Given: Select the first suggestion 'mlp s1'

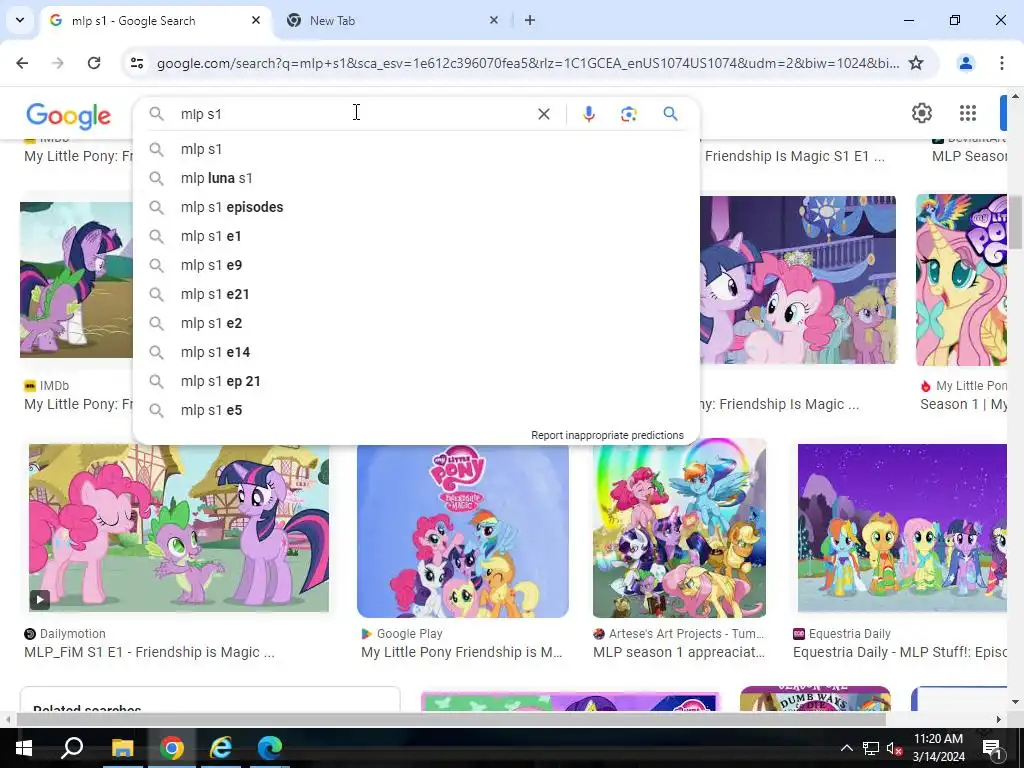Looking at the screenshot, I should click(416, 150).
